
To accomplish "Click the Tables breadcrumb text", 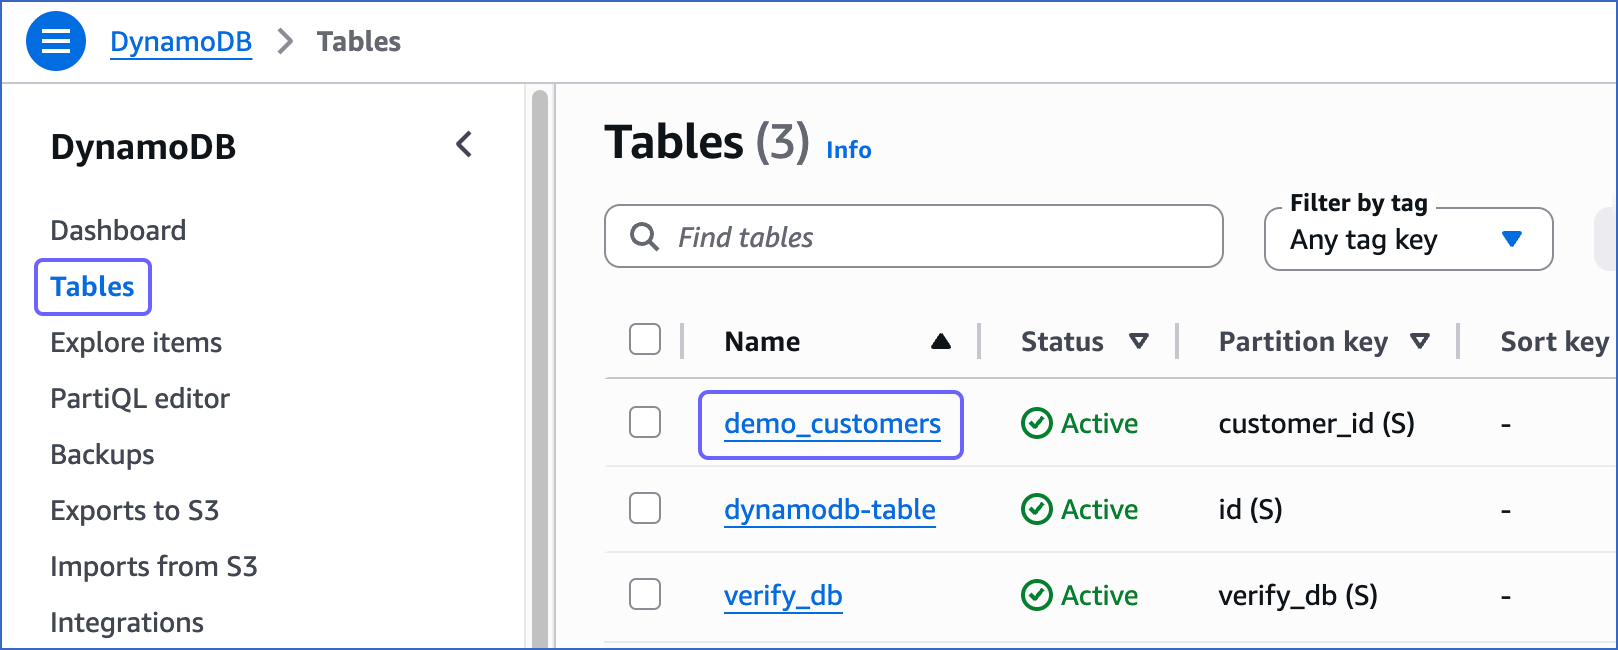I will [x=358, y=42].
